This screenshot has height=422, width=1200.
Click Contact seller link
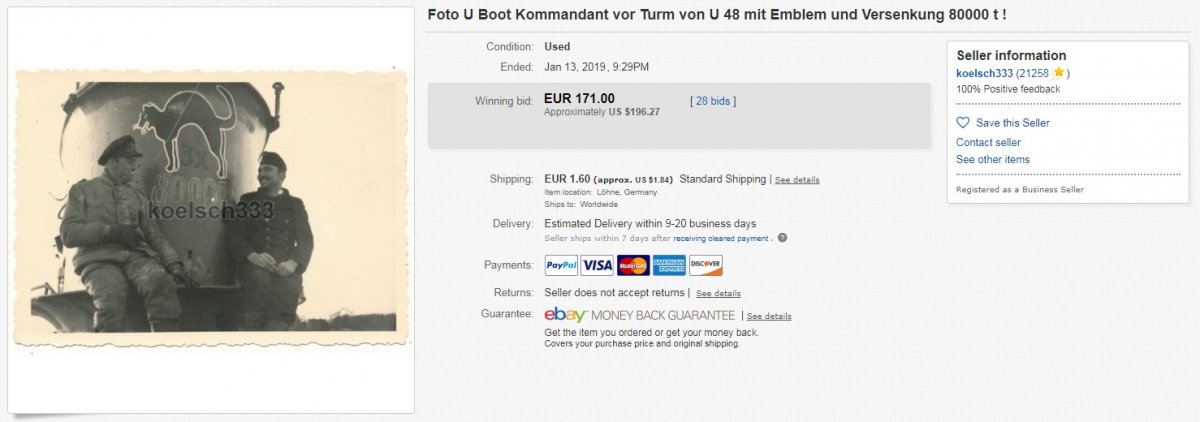(988, 142)
